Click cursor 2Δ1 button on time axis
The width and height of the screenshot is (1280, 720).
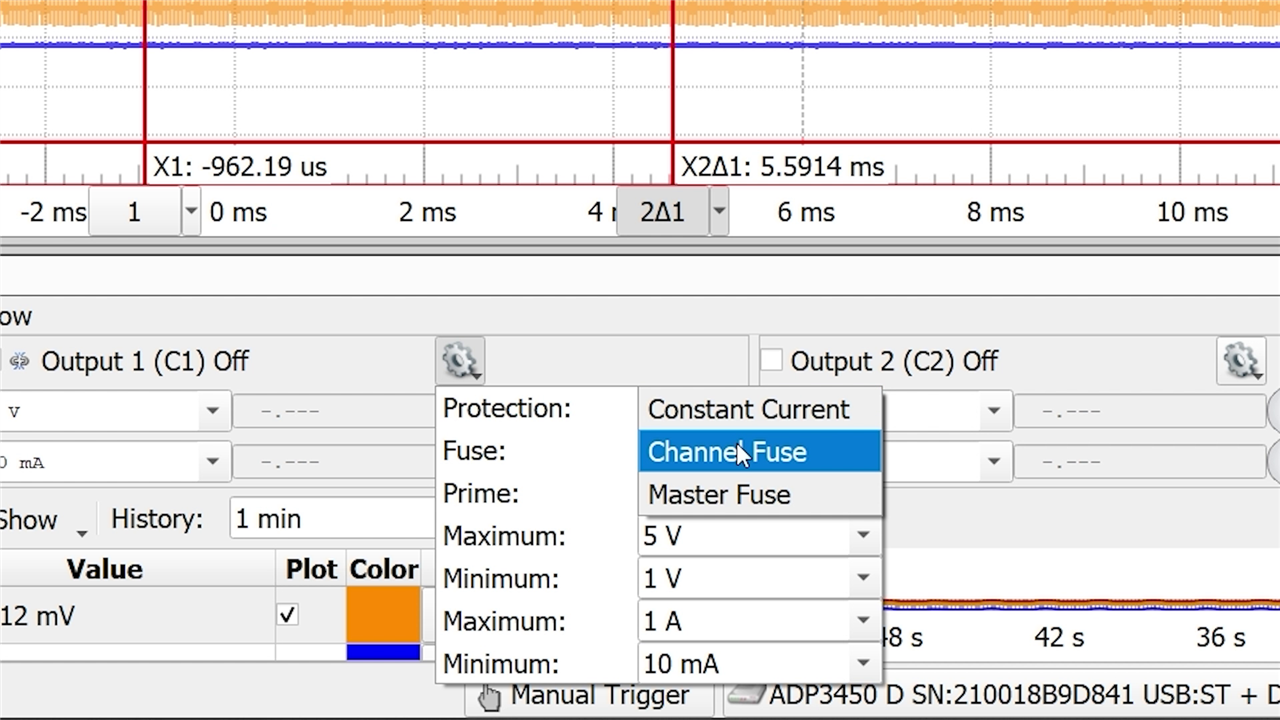click(662, 212)
